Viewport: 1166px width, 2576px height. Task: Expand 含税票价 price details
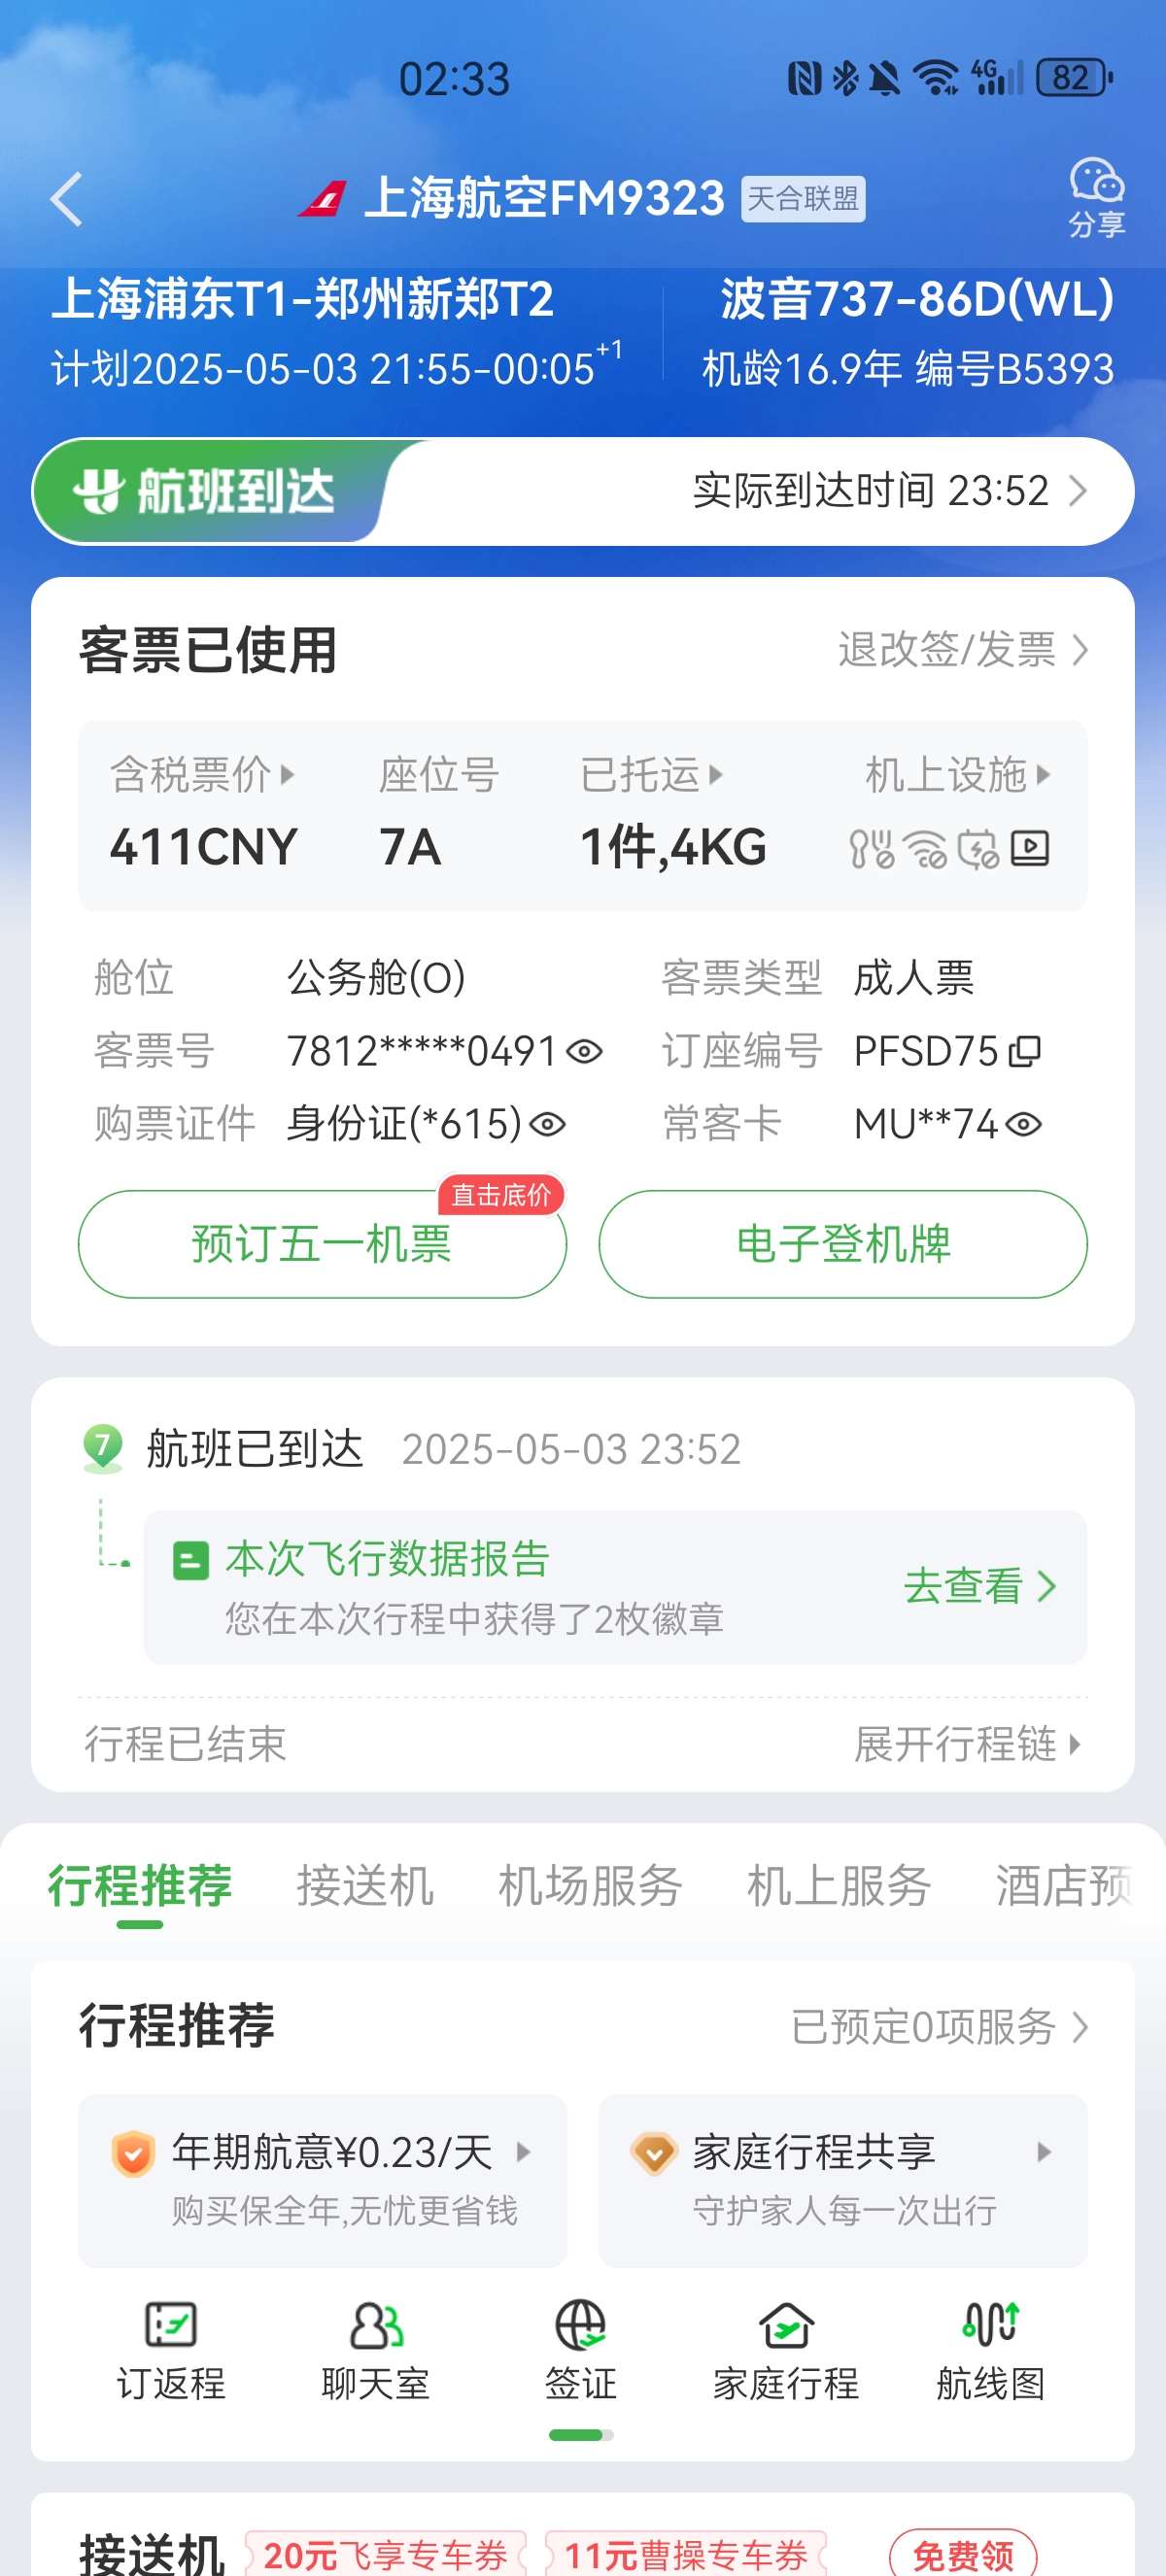click(203, 774)
